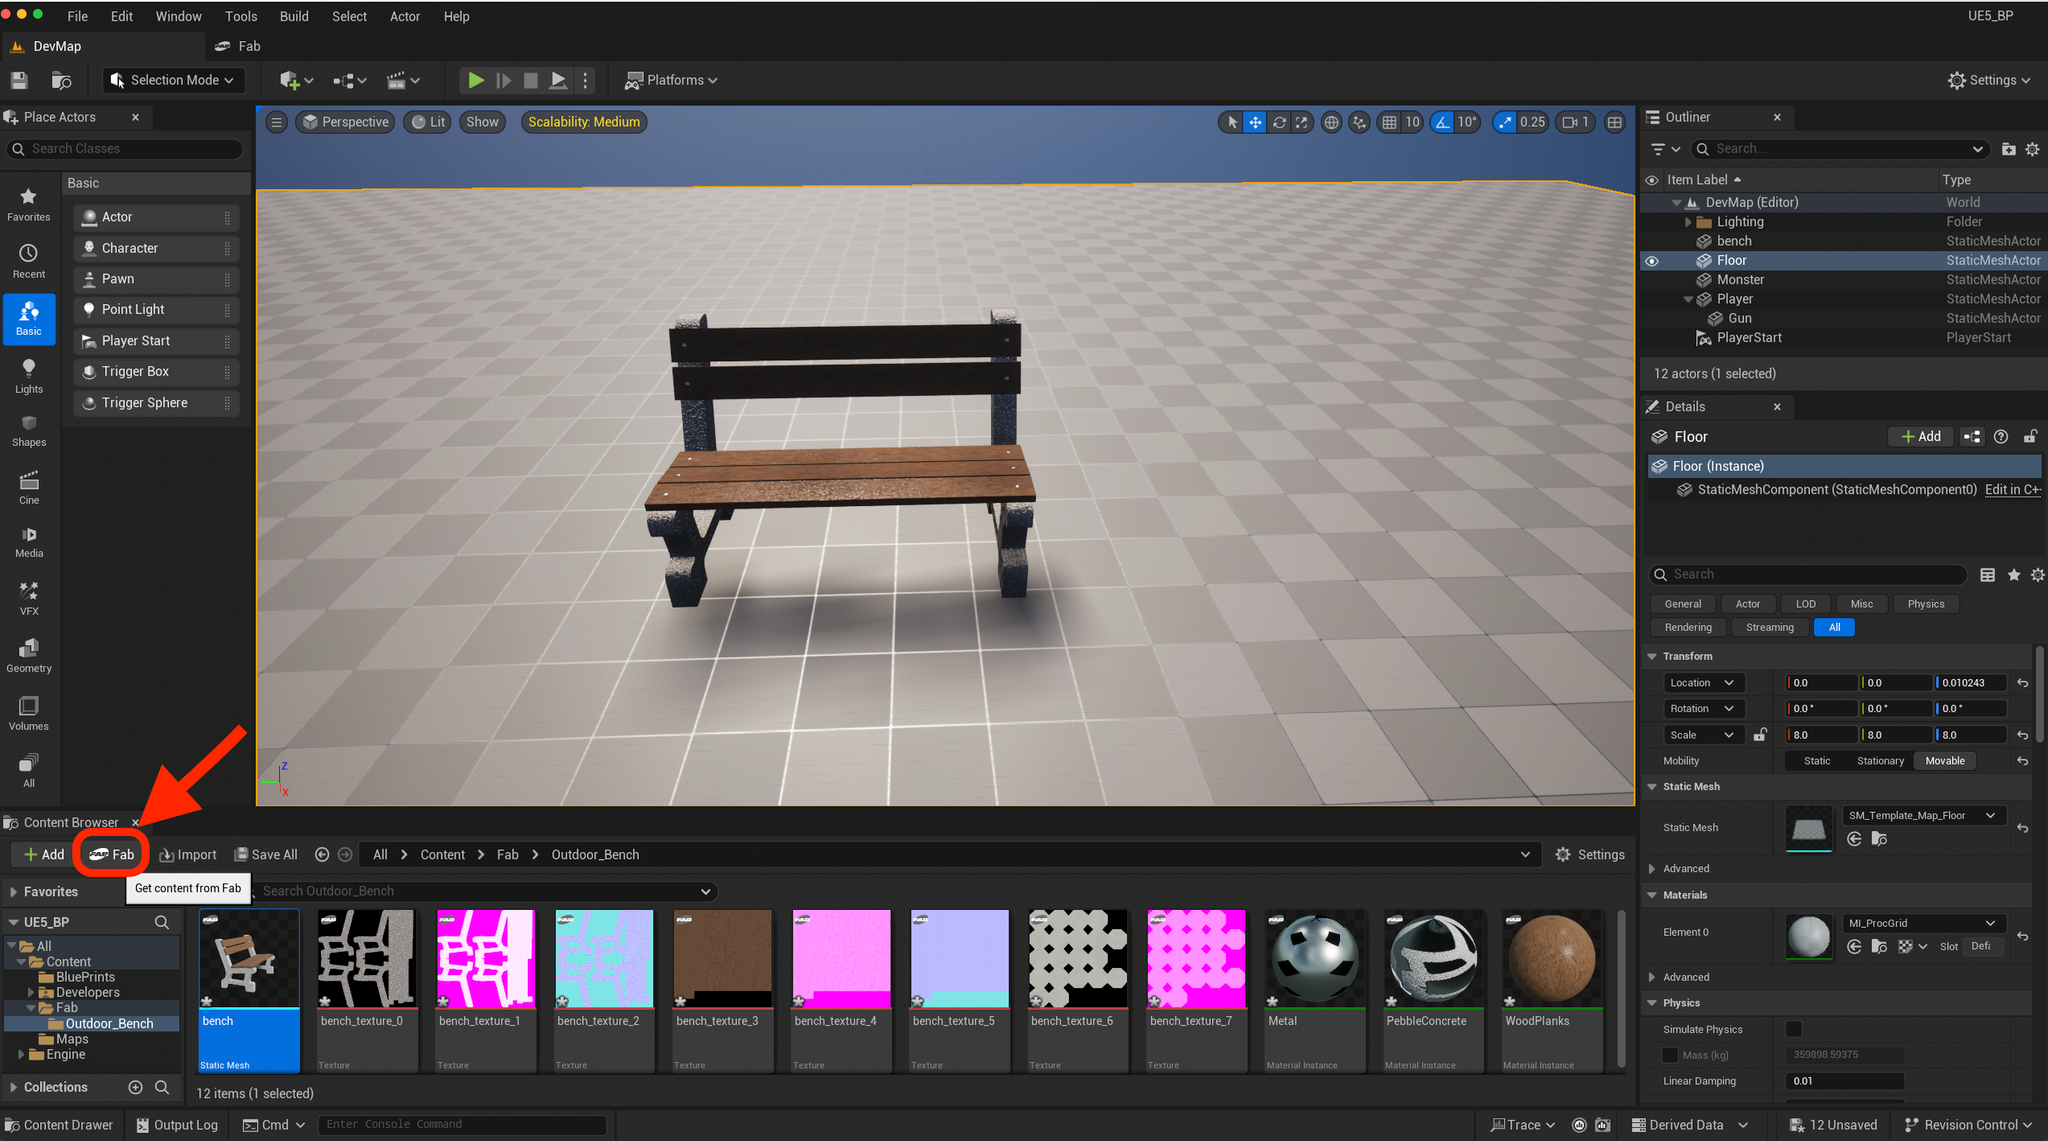Open the Settings dropdown in main toolbar
The image size is (2048, 1141).
click(1989, 80)
